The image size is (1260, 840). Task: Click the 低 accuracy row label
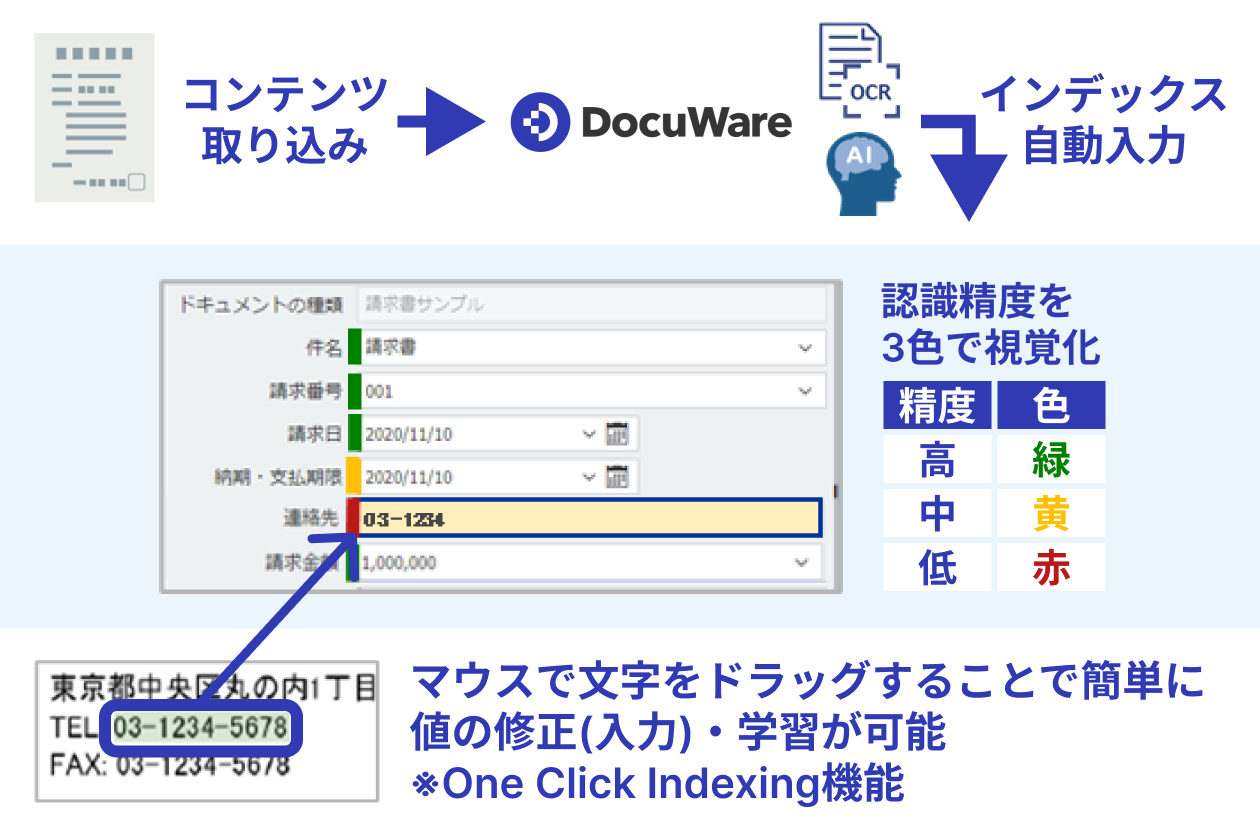pyautogui.click(x=937, y=568)
